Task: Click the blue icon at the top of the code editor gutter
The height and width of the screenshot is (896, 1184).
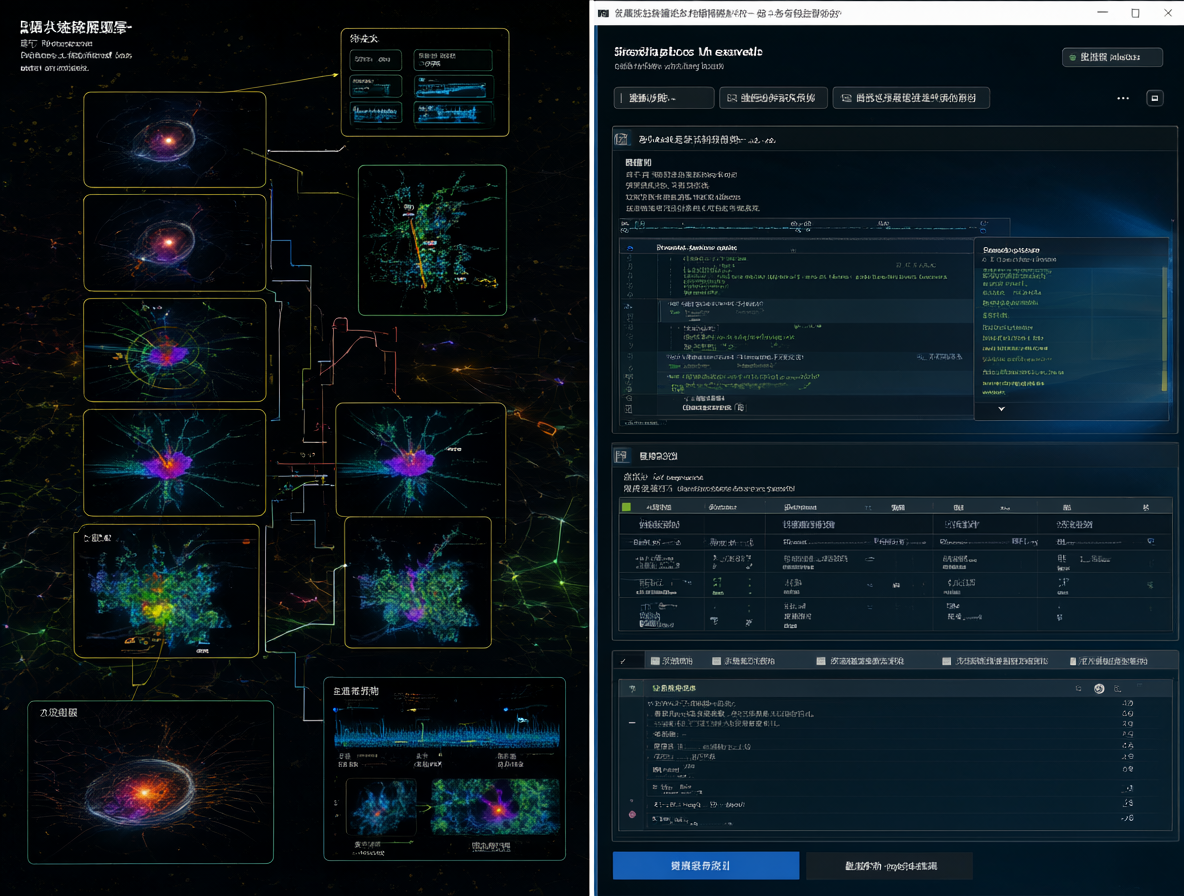Action: [x=630, y=248]
